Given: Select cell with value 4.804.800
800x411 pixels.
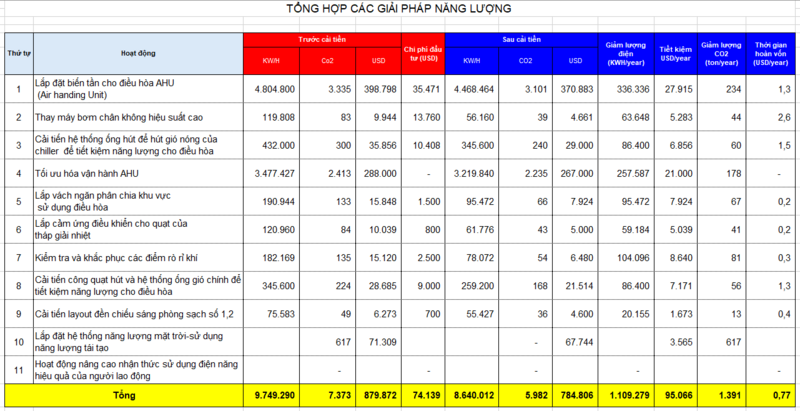Looking at the screenshot, I should (x=271, y=89).
